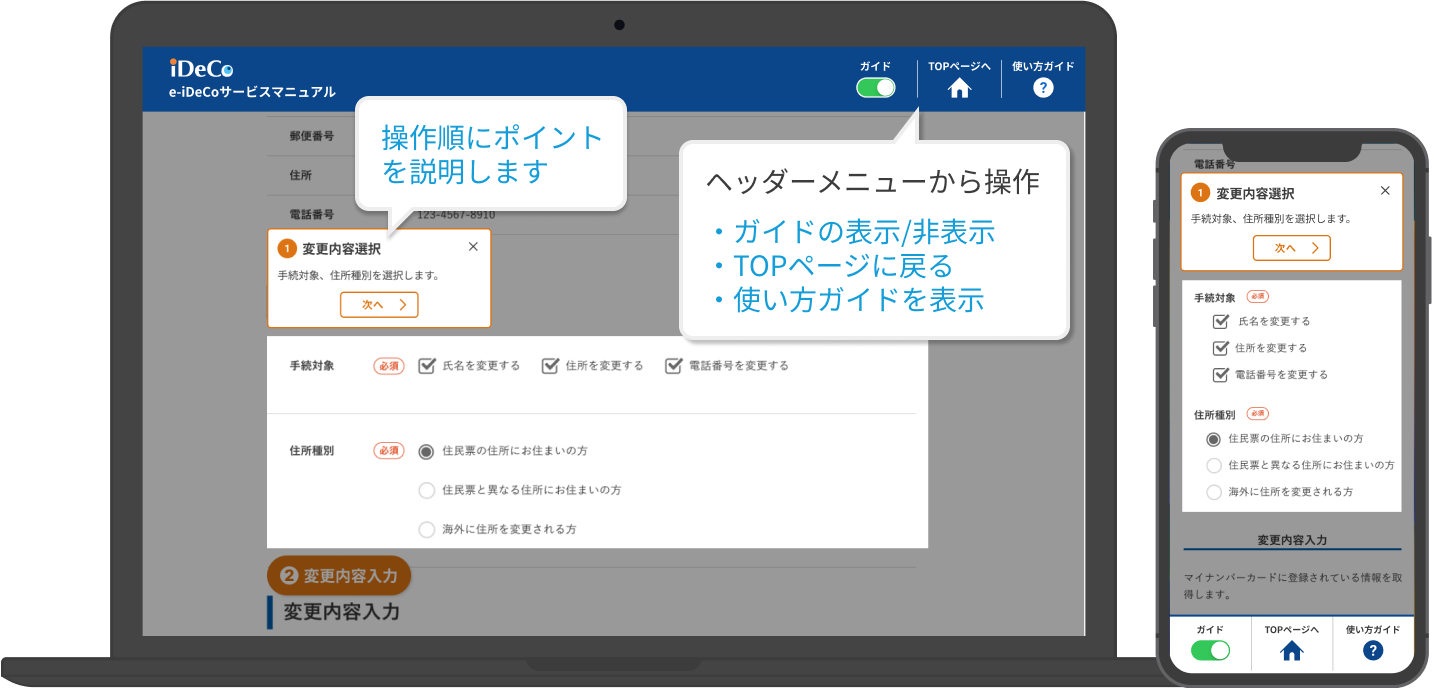Select 海外に住所を変更される方 radio on laptop
This screenshot has width=1434, height=688.
coord(427,529)
